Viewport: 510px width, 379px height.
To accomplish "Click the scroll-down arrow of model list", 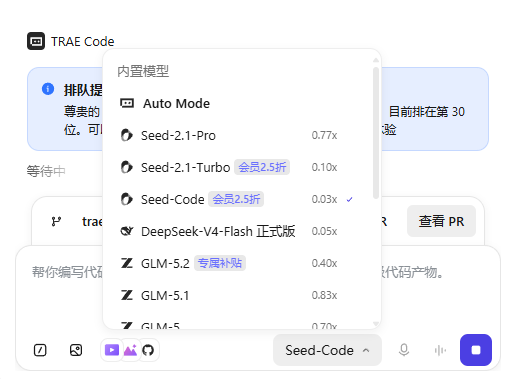I will click(376, 324).
